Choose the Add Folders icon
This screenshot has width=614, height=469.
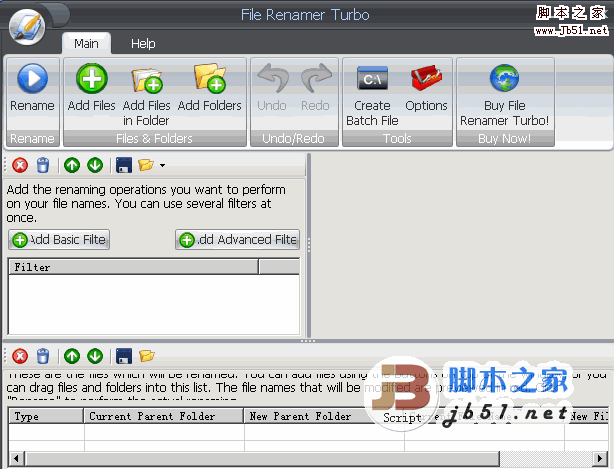click(210, 79)
